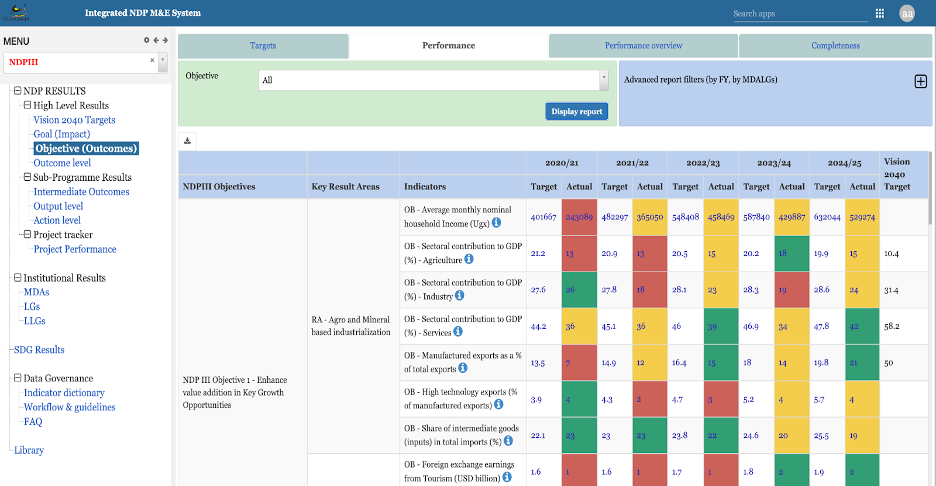
Task: Click the menu settings gear icon
Action: click(x=146, y=41)
